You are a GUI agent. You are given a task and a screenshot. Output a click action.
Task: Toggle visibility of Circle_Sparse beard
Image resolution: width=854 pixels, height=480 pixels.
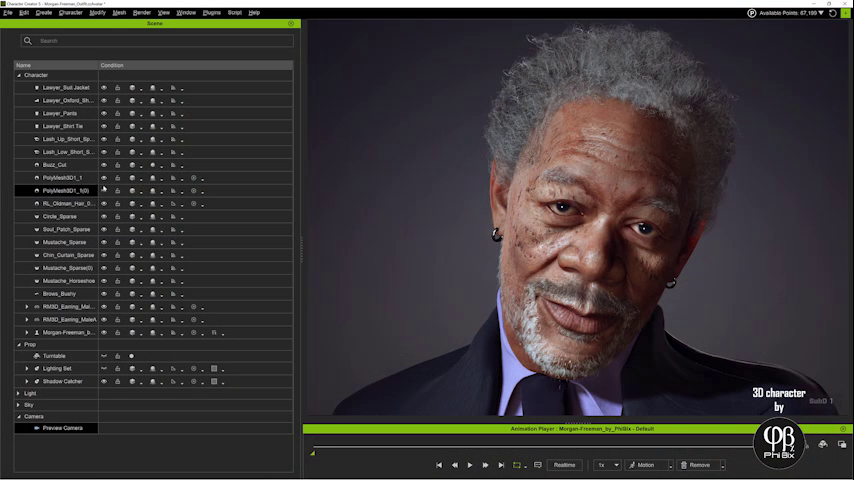tap(103, 217)
